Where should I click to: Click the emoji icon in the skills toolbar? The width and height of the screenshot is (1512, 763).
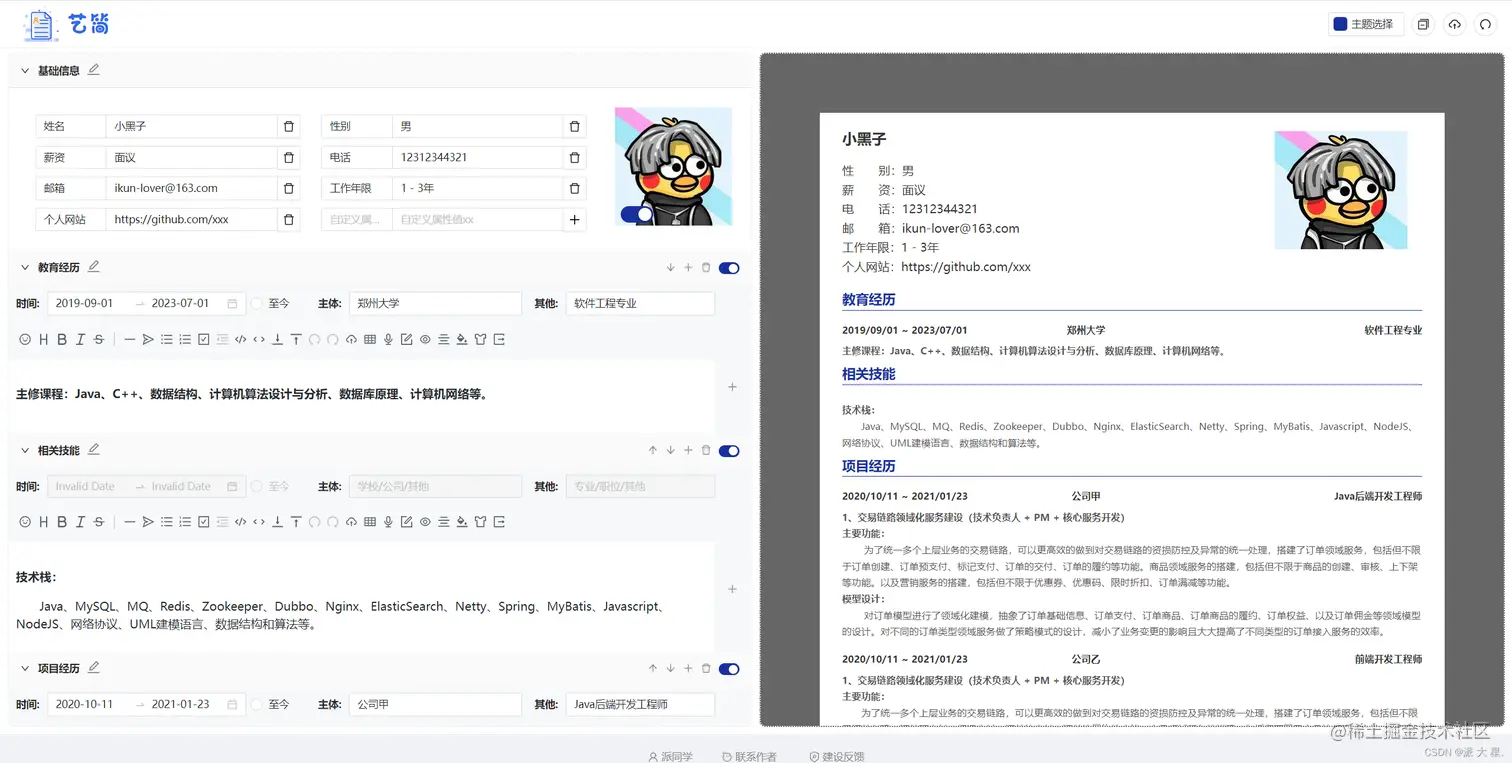[x=24, y=521]
